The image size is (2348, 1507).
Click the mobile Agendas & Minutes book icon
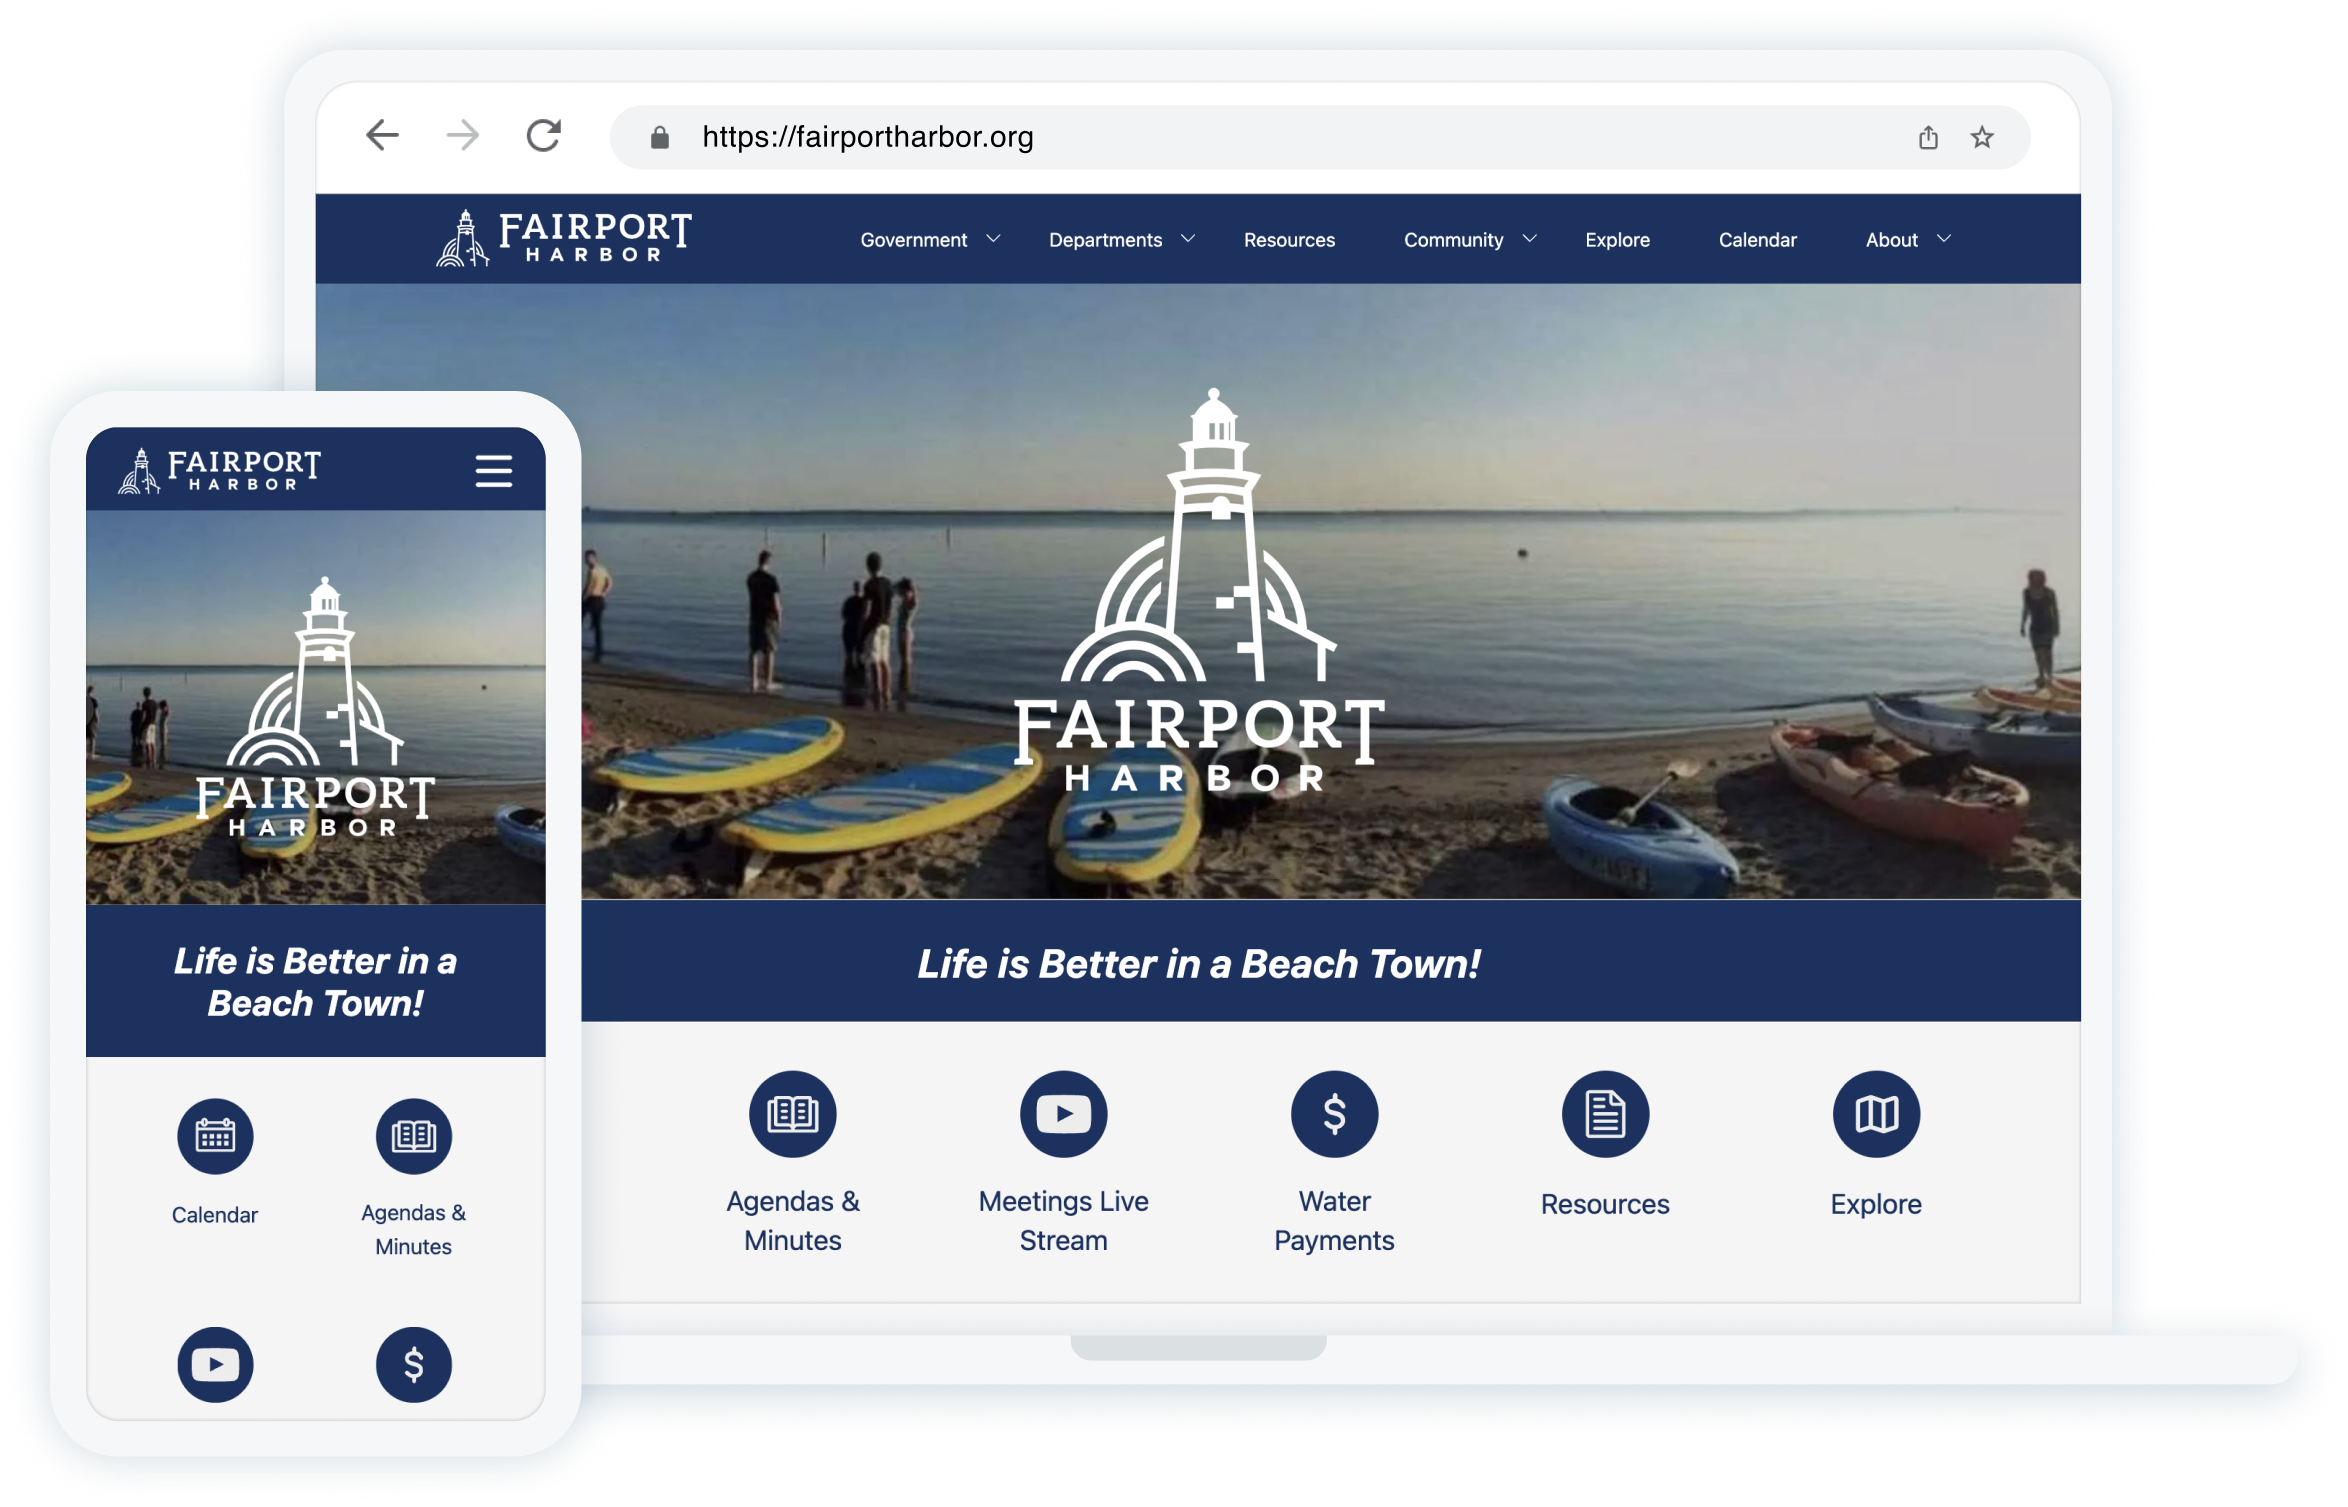pyautogui.click(x=414, y=1136)
